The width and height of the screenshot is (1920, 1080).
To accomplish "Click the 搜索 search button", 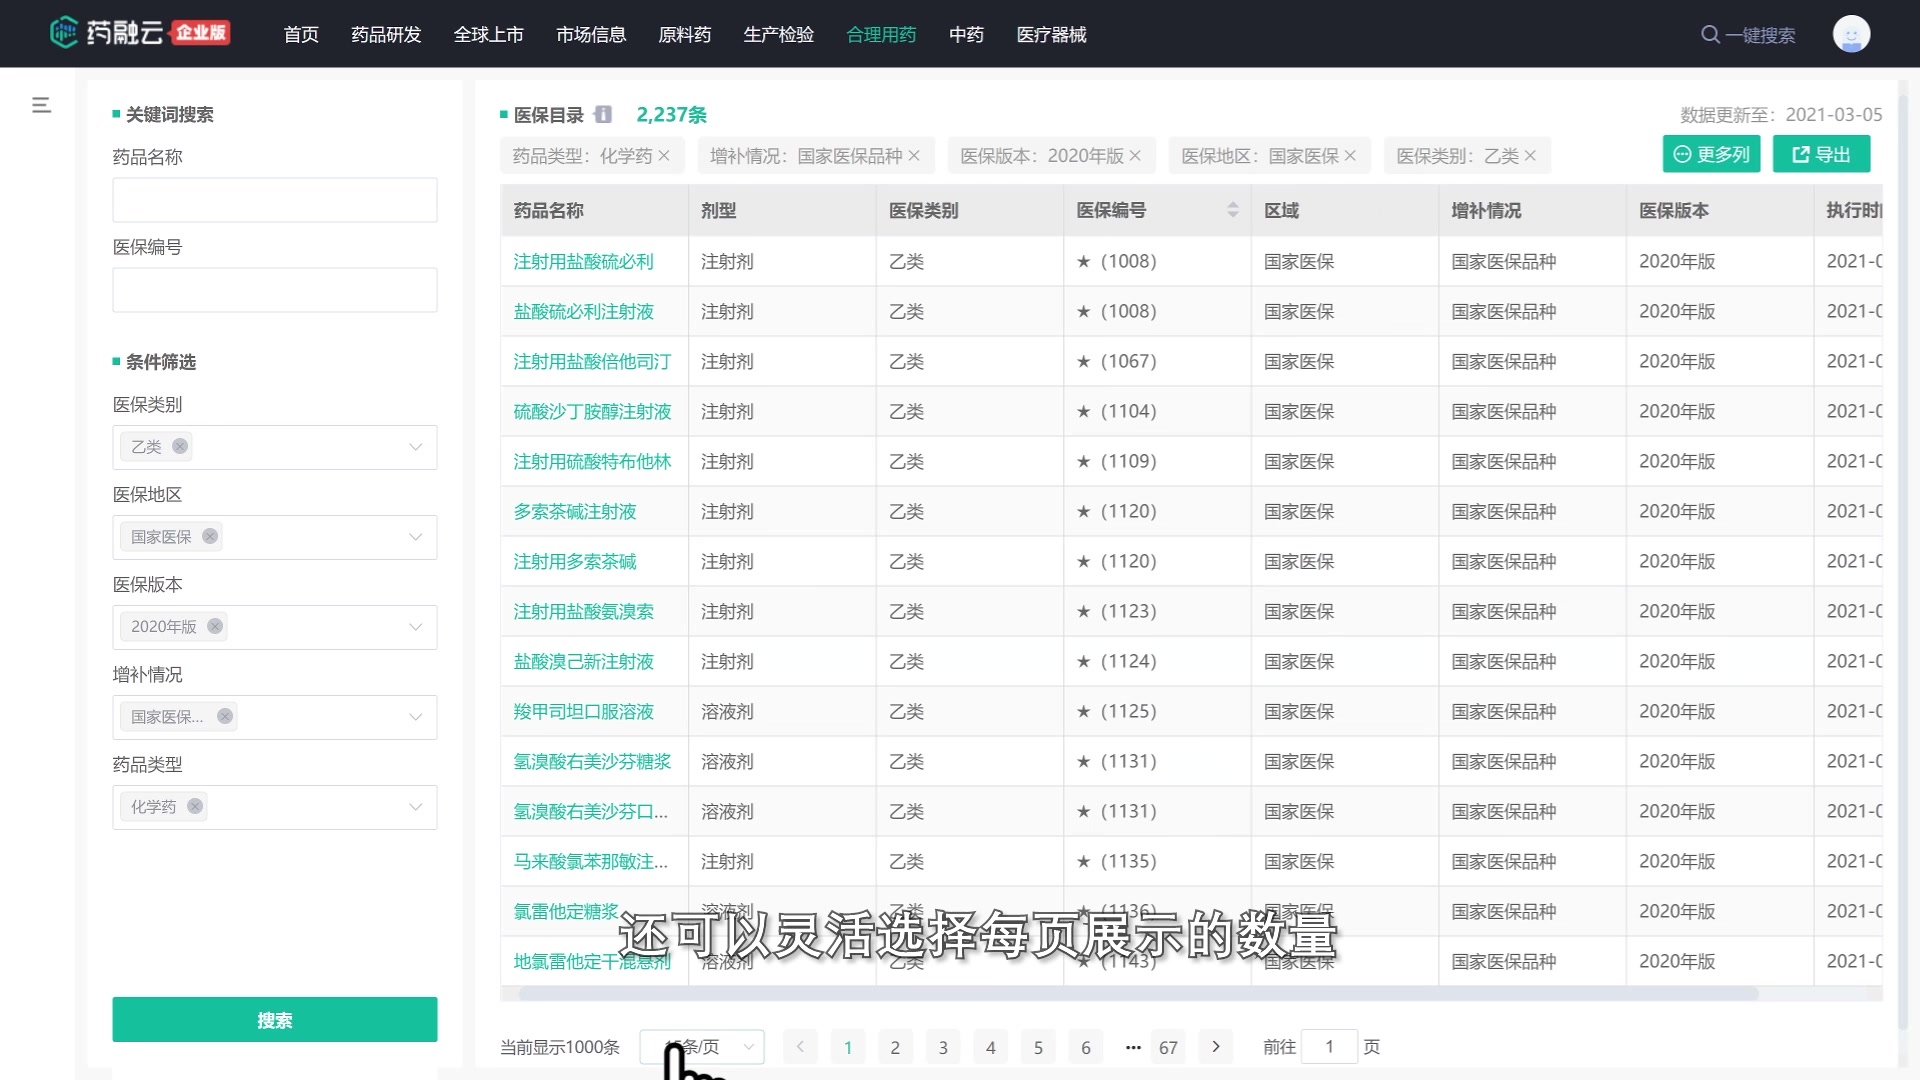I will (x=274, y=1019).
